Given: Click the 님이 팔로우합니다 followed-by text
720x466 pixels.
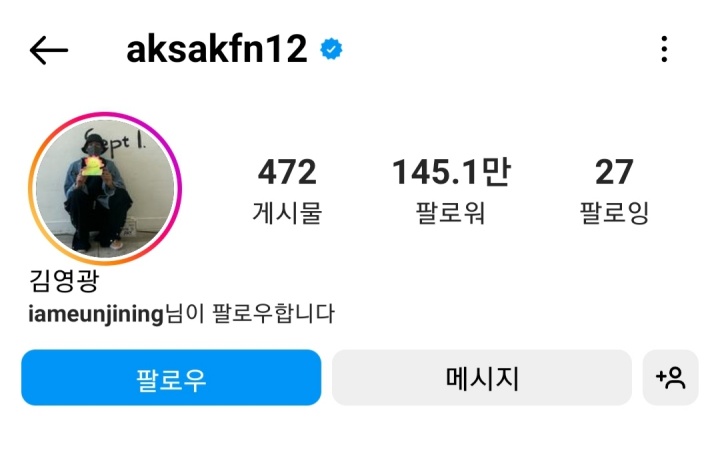Looking at the screenshot, I should coord(250,314).
